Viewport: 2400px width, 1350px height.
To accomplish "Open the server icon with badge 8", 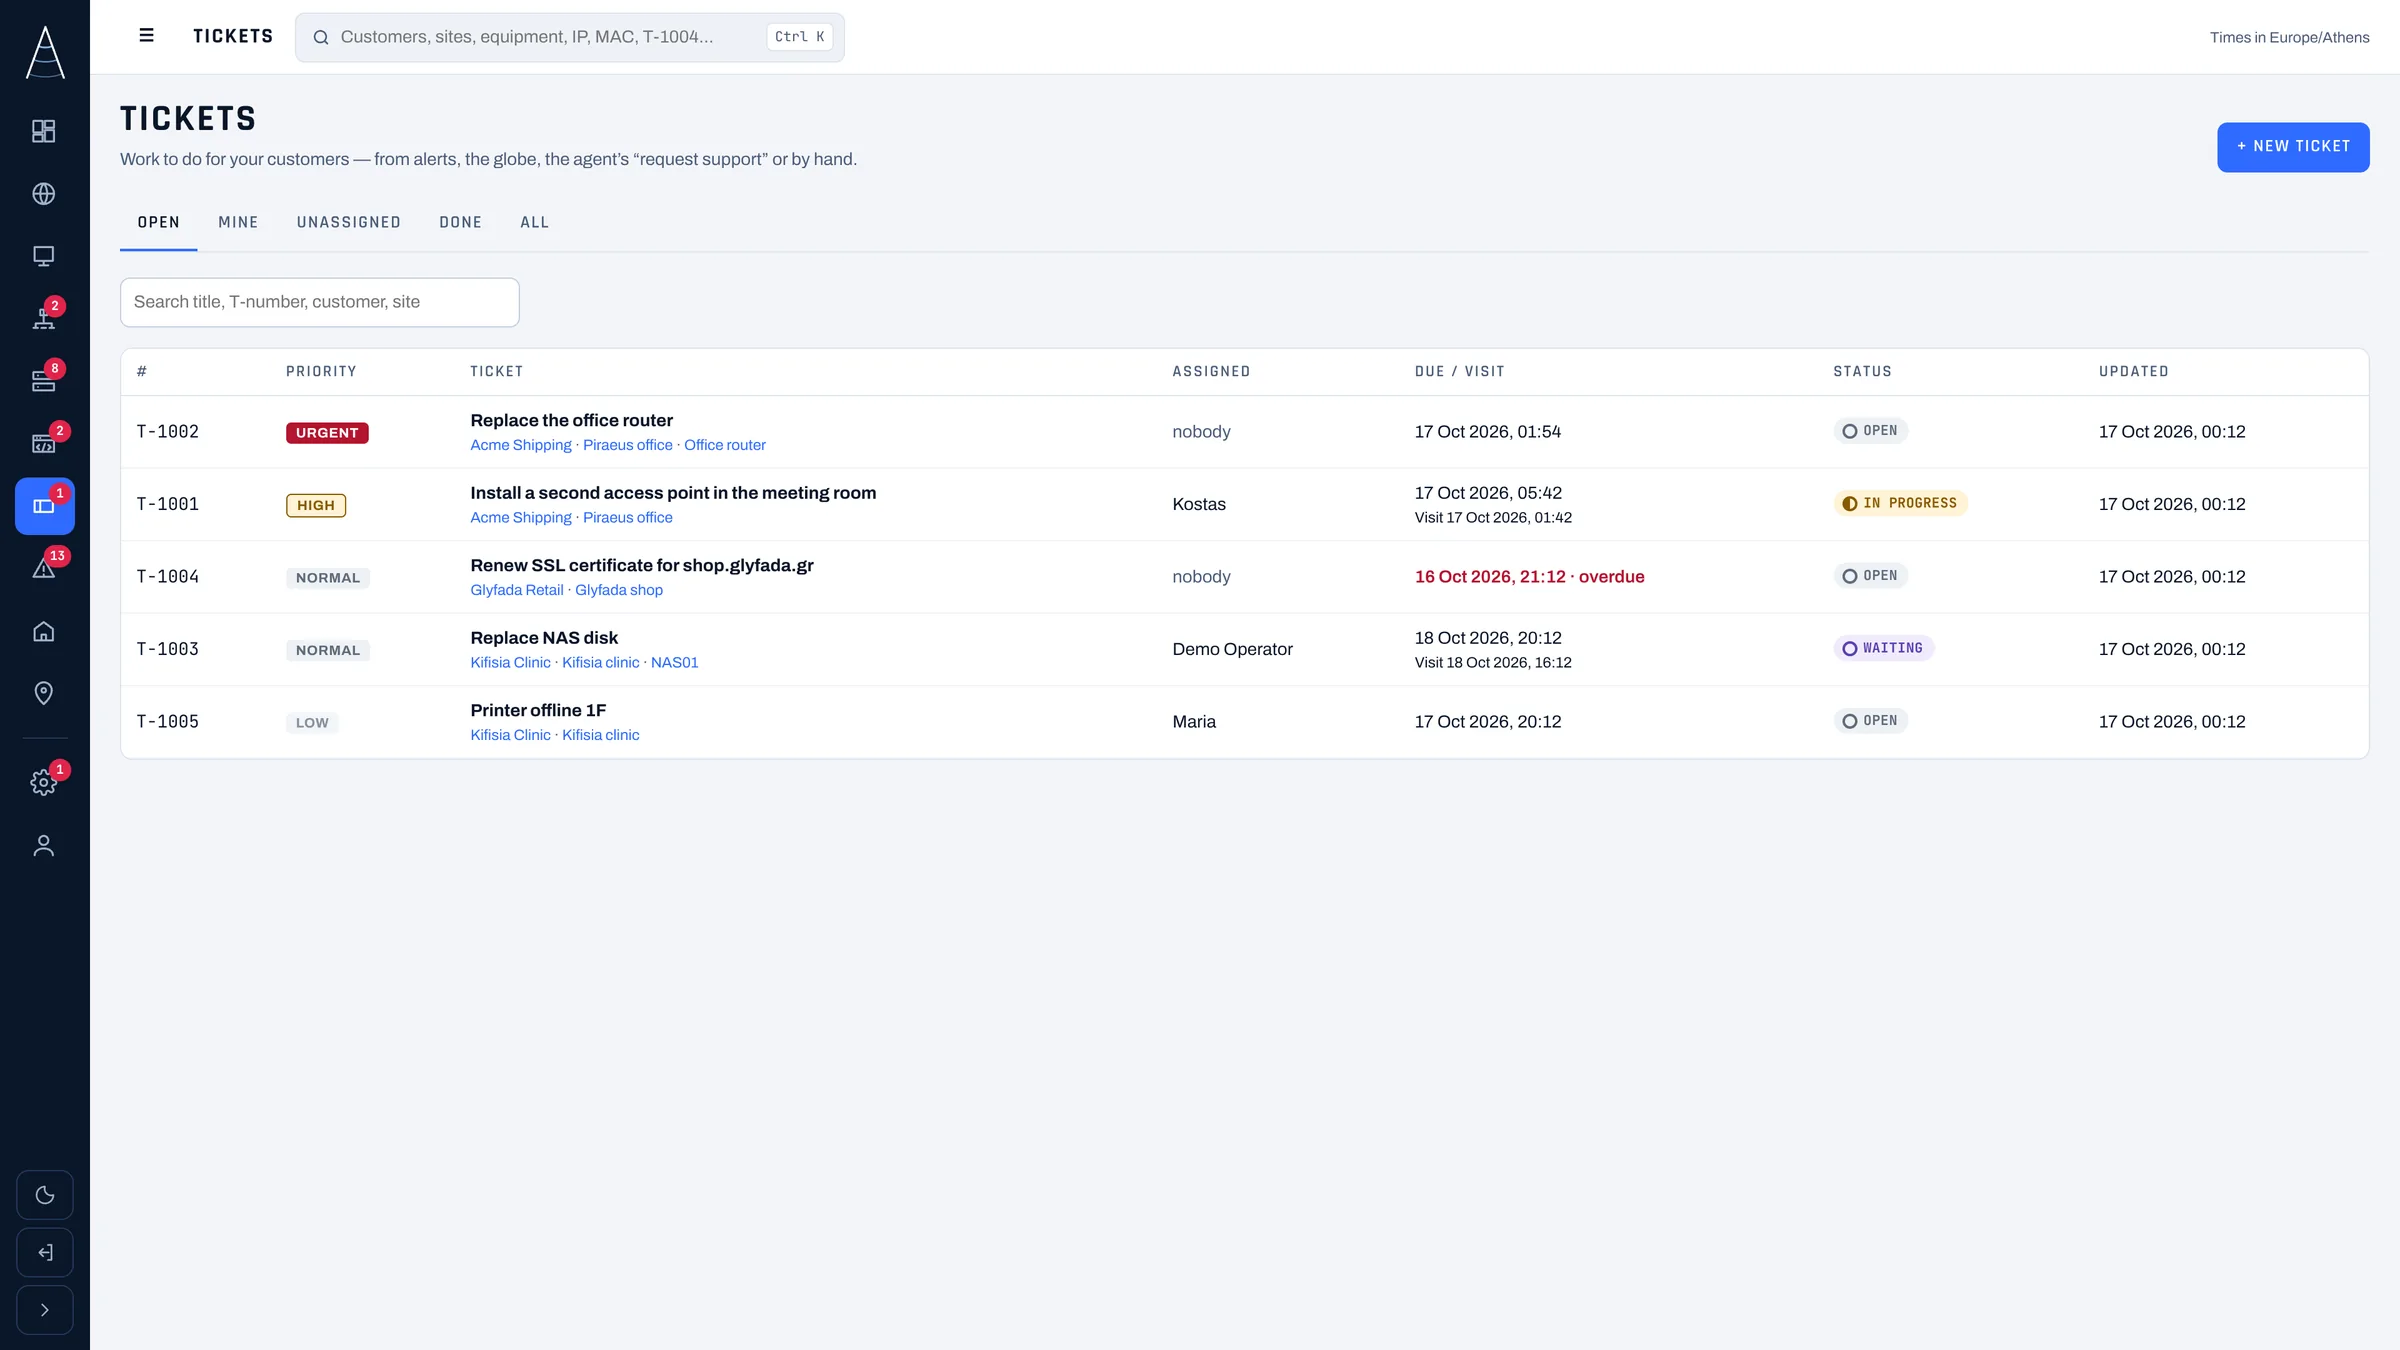I will coord(44,381).
